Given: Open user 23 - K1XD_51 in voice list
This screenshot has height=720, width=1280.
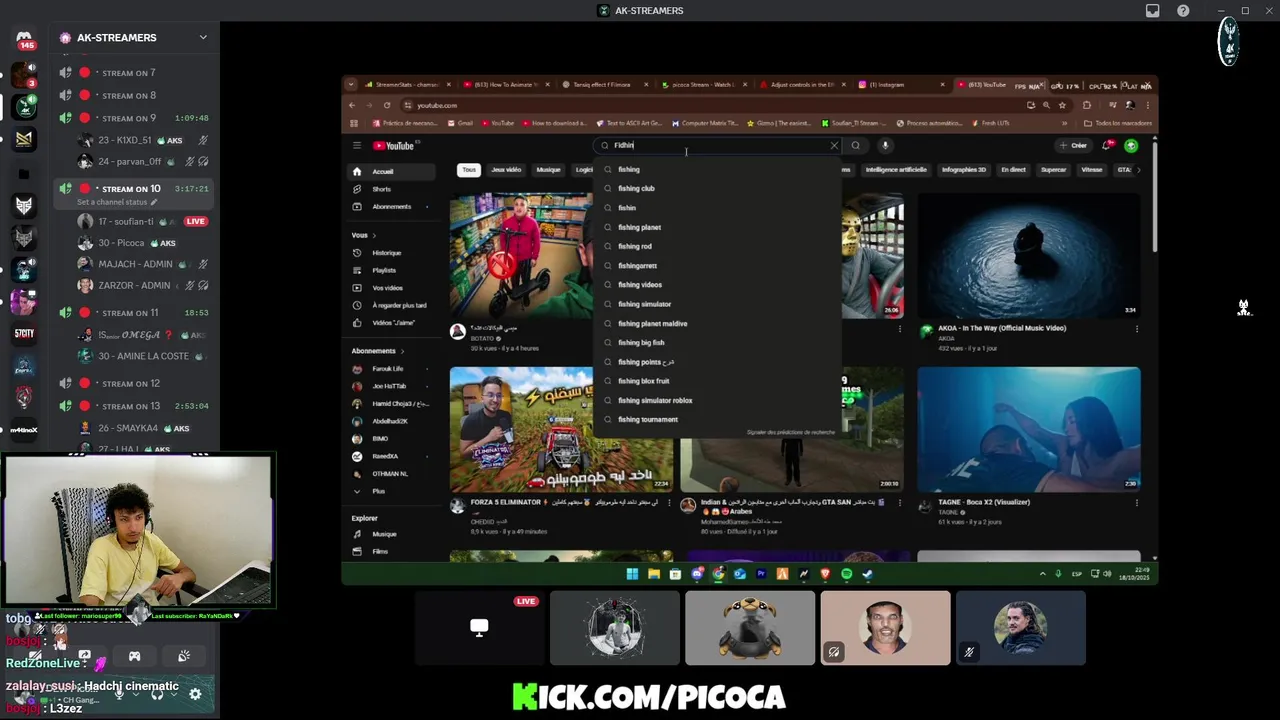Looking at the screenshot, I should coord(142,140).
